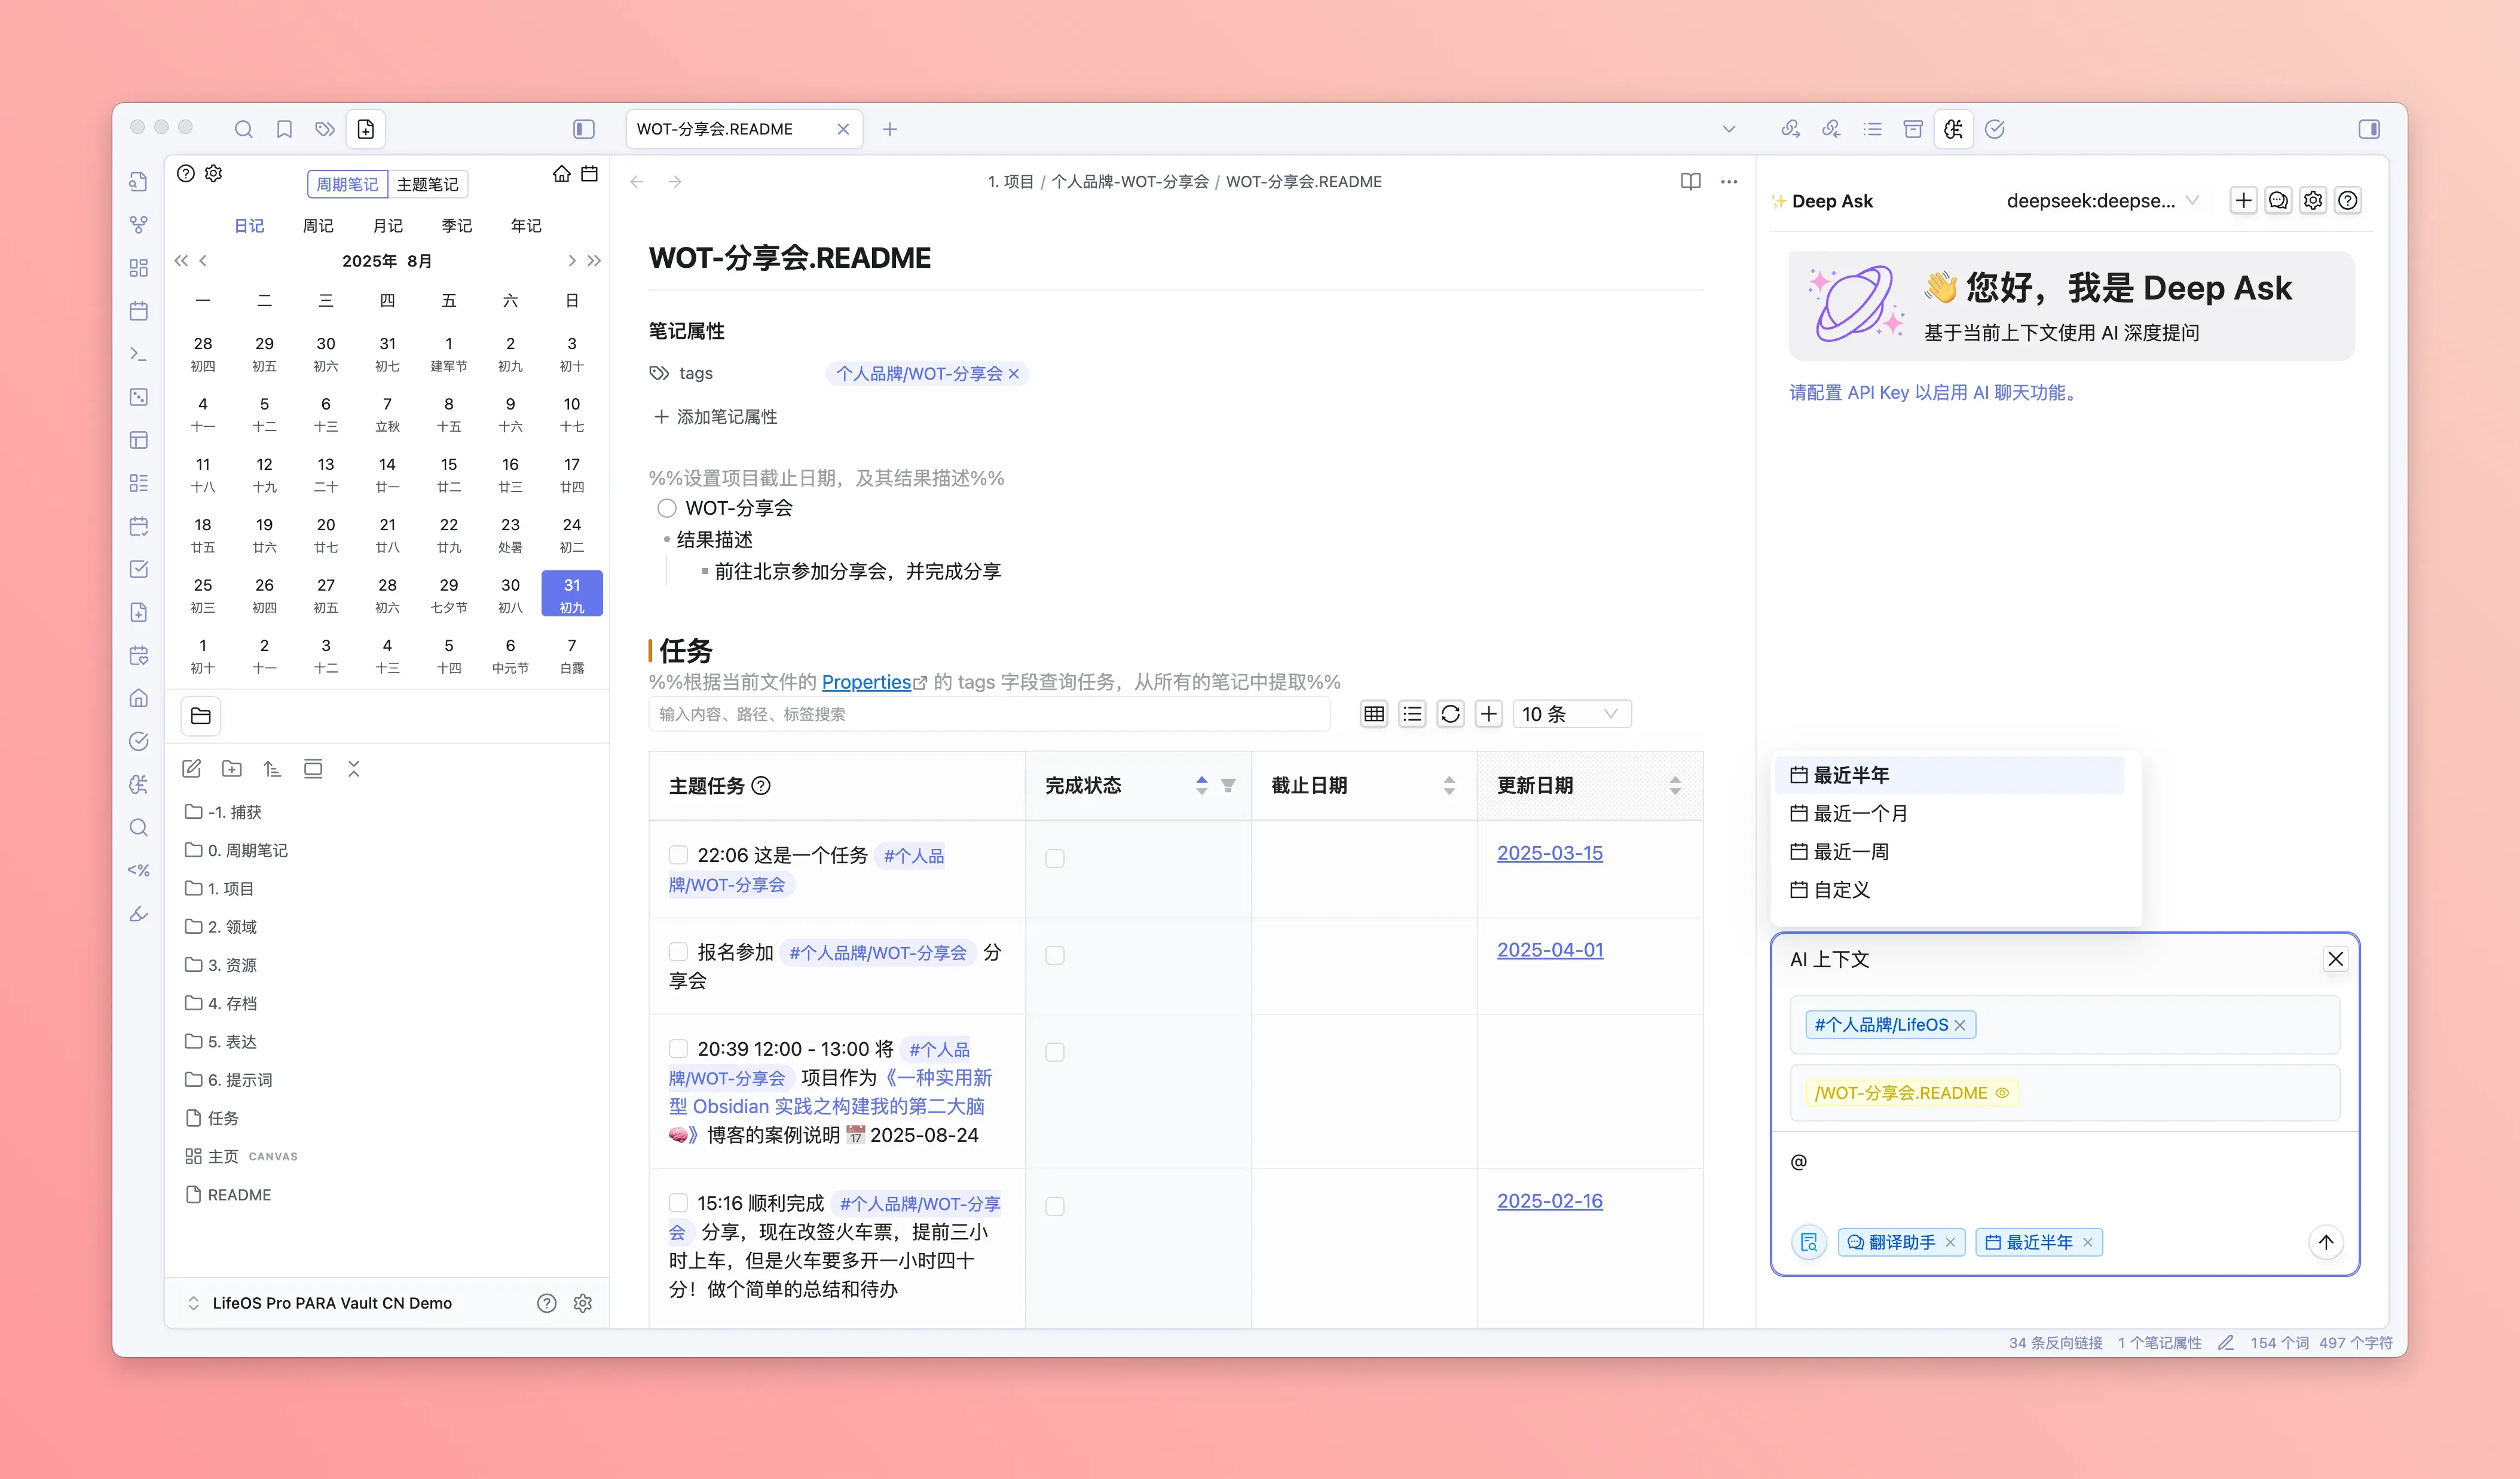Click the new chat plus icon in Deep Ask
The height and width of the screenshot is (1479, 2520).
point(2243,201)
